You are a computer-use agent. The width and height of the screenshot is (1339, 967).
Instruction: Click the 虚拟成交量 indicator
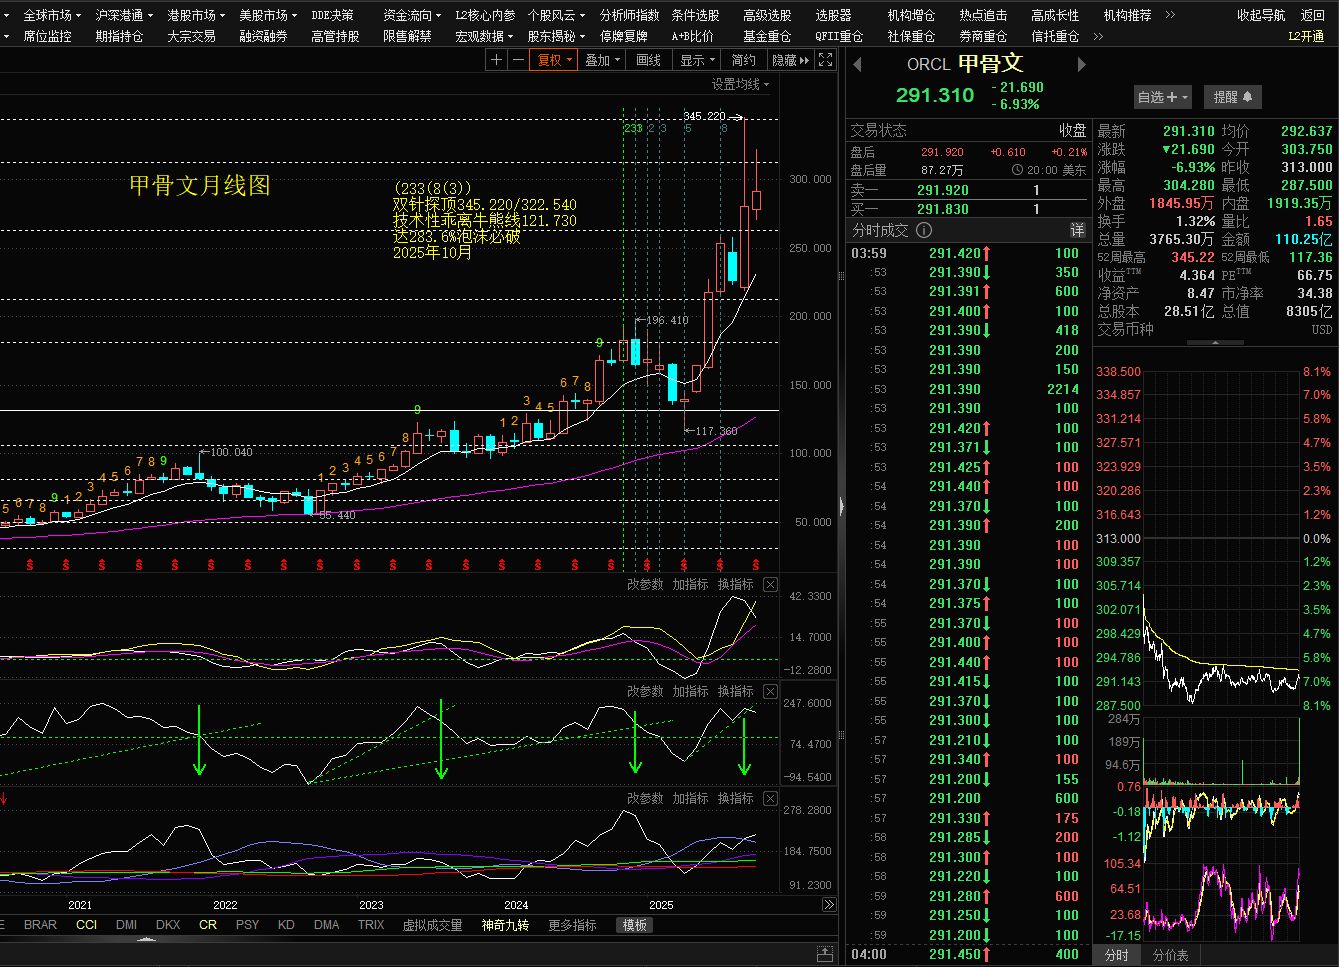[x=432, y=925]
